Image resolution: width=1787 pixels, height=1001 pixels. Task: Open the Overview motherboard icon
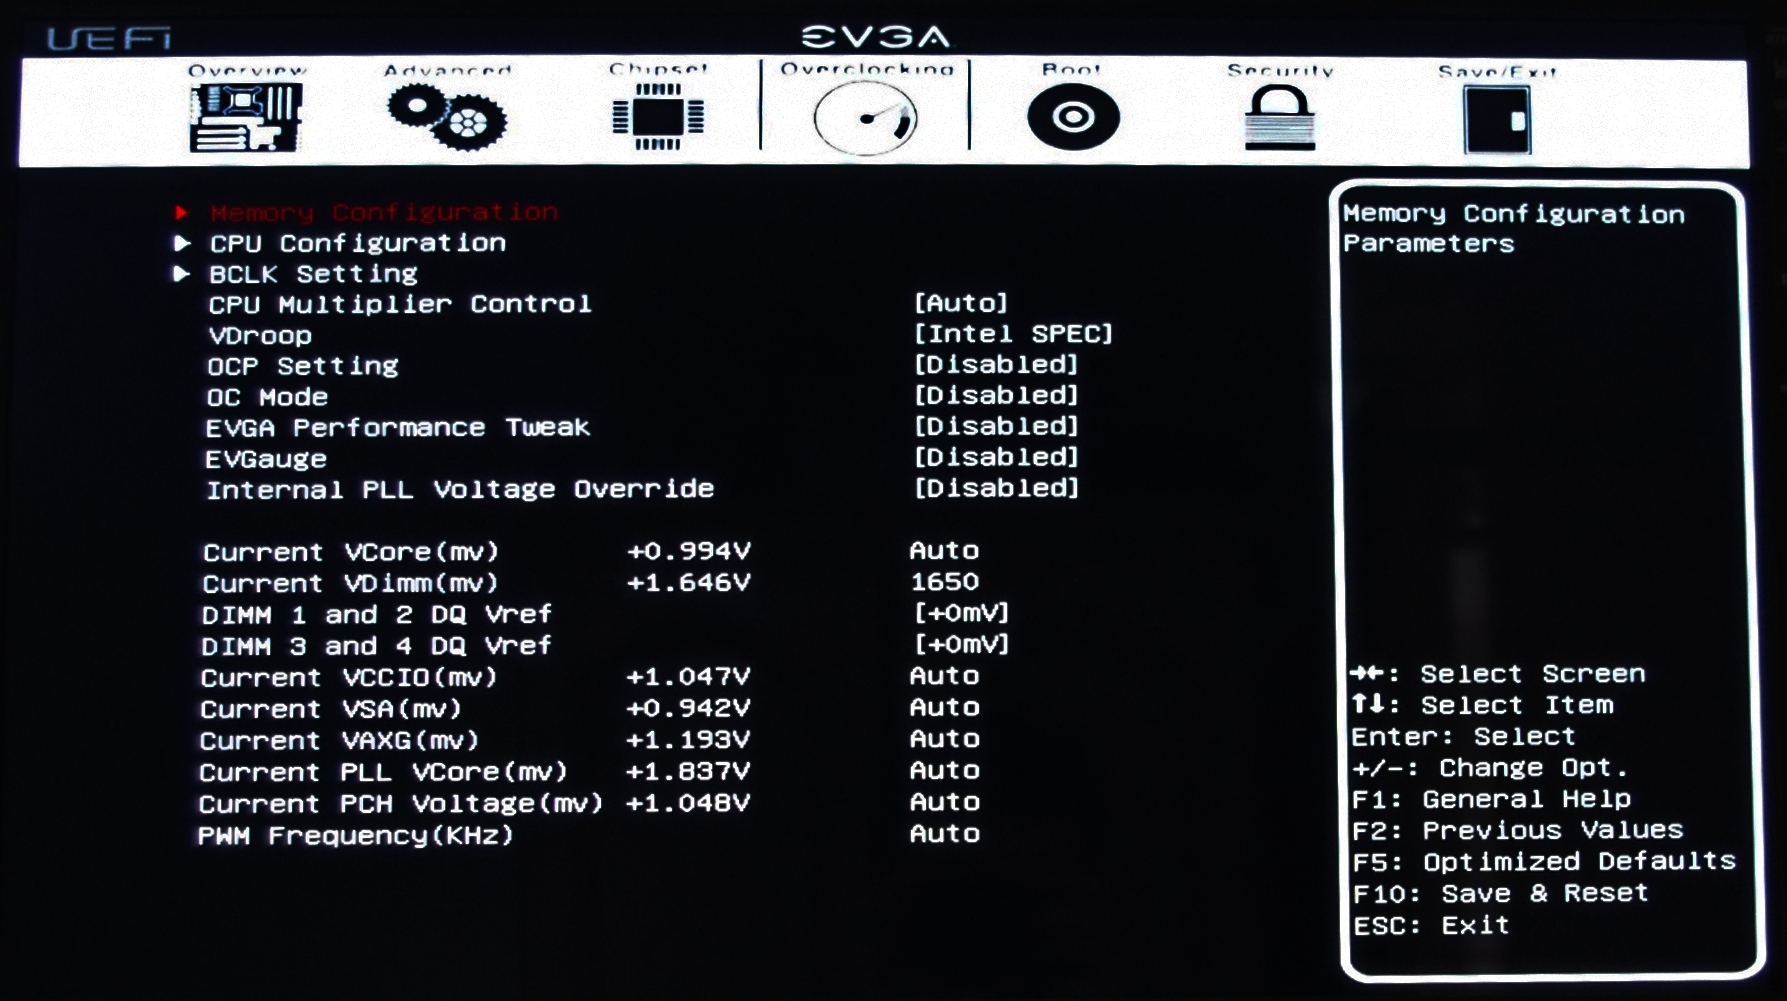[x=246, y=118]
